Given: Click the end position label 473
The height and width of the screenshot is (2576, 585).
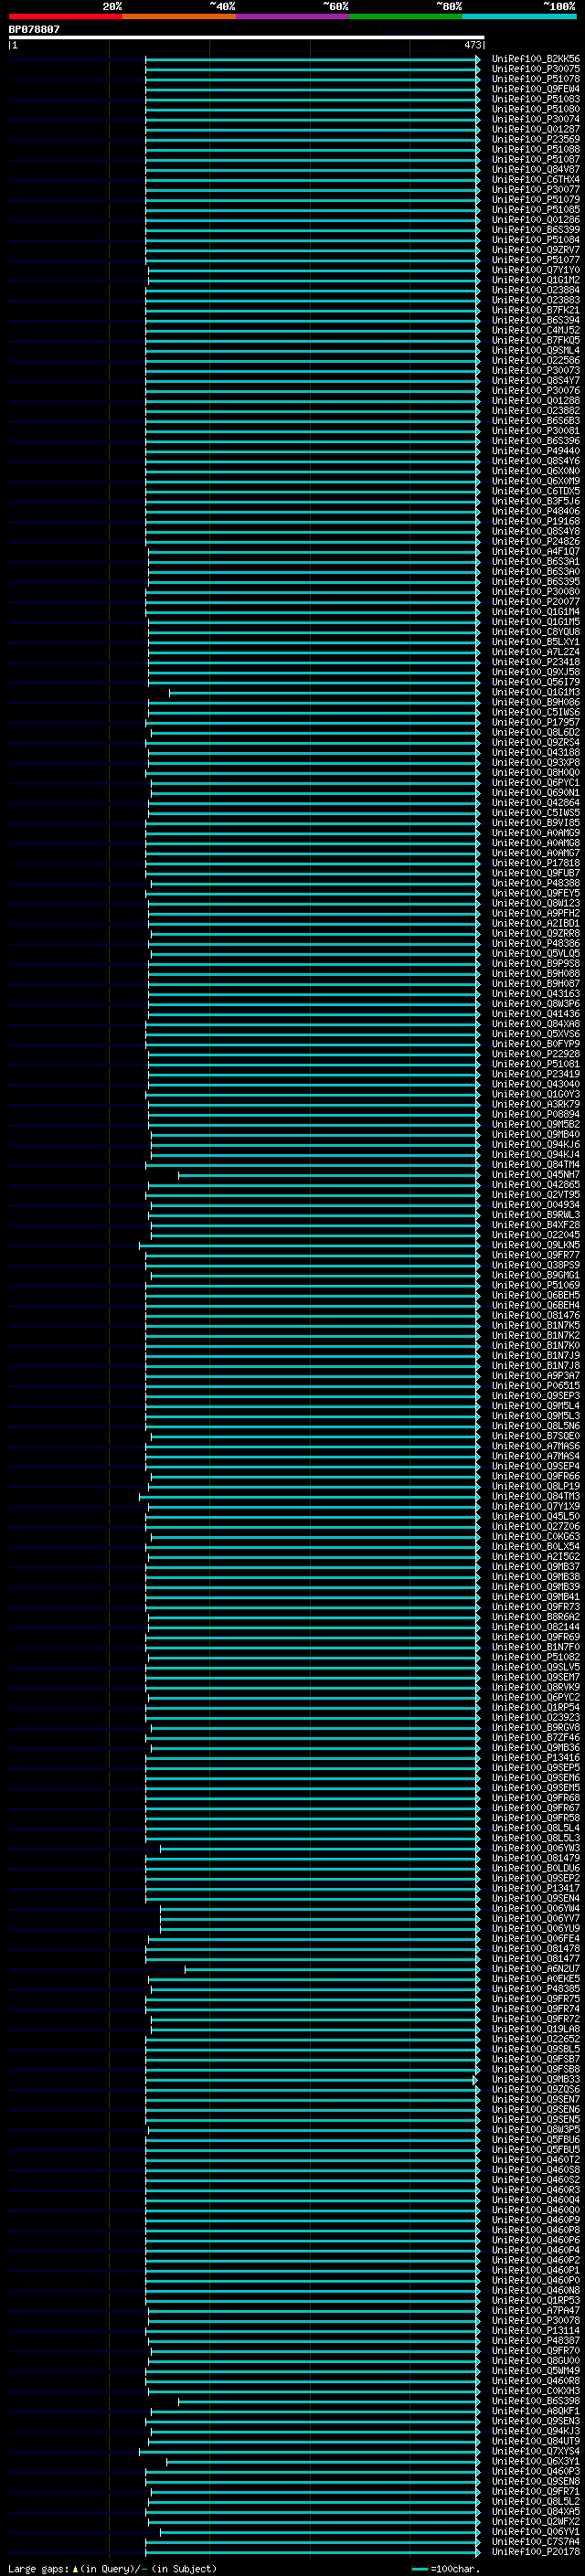Looking at the screenshot, I should [x=473, y=45].
